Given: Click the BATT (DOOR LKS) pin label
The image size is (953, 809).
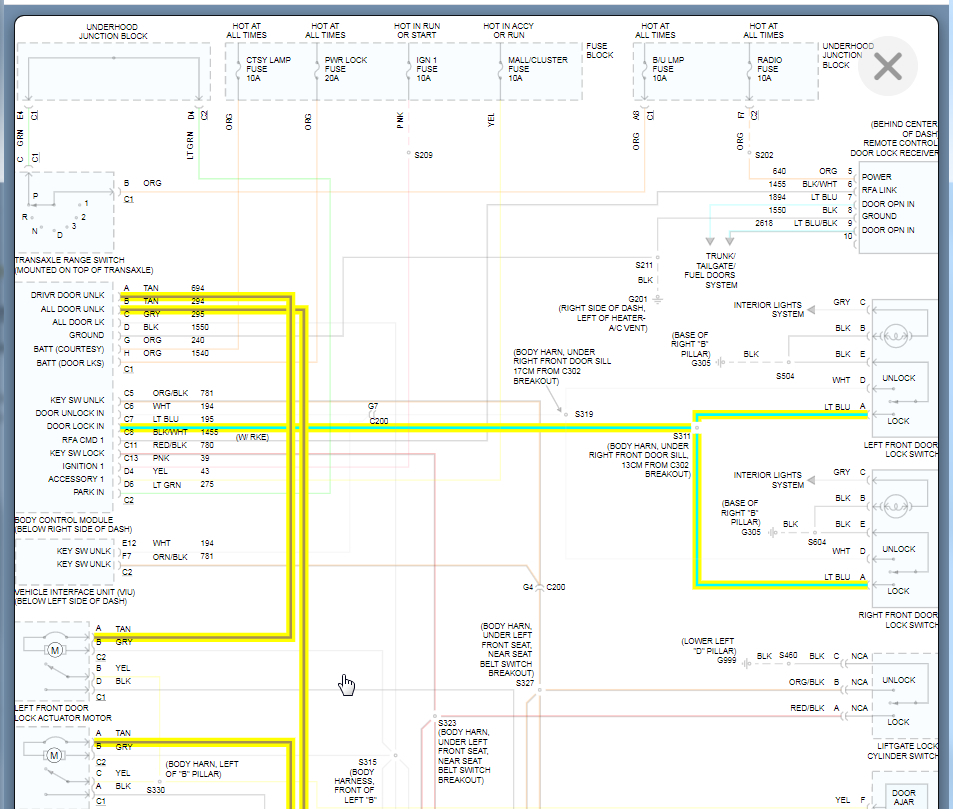Looking at the screenshot, I should (70, 363).
